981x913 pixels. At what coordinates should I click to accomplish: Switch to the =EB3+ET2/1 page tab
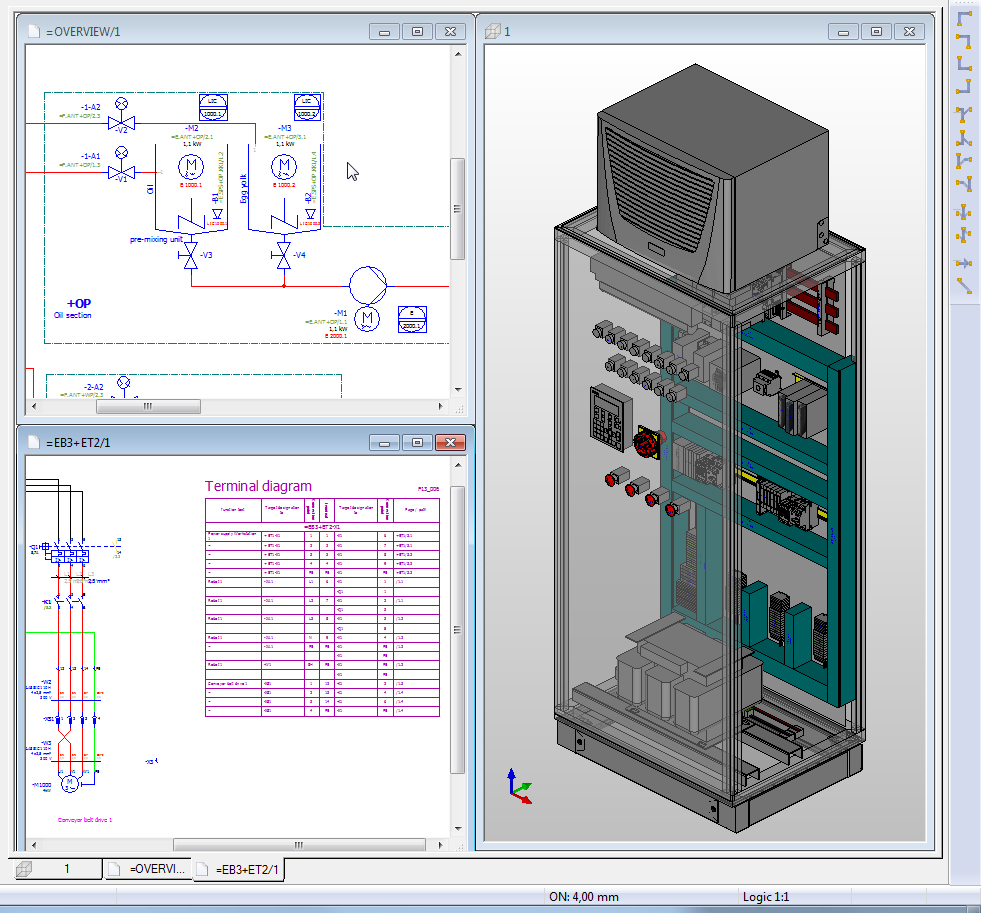(x=238, y=869)
